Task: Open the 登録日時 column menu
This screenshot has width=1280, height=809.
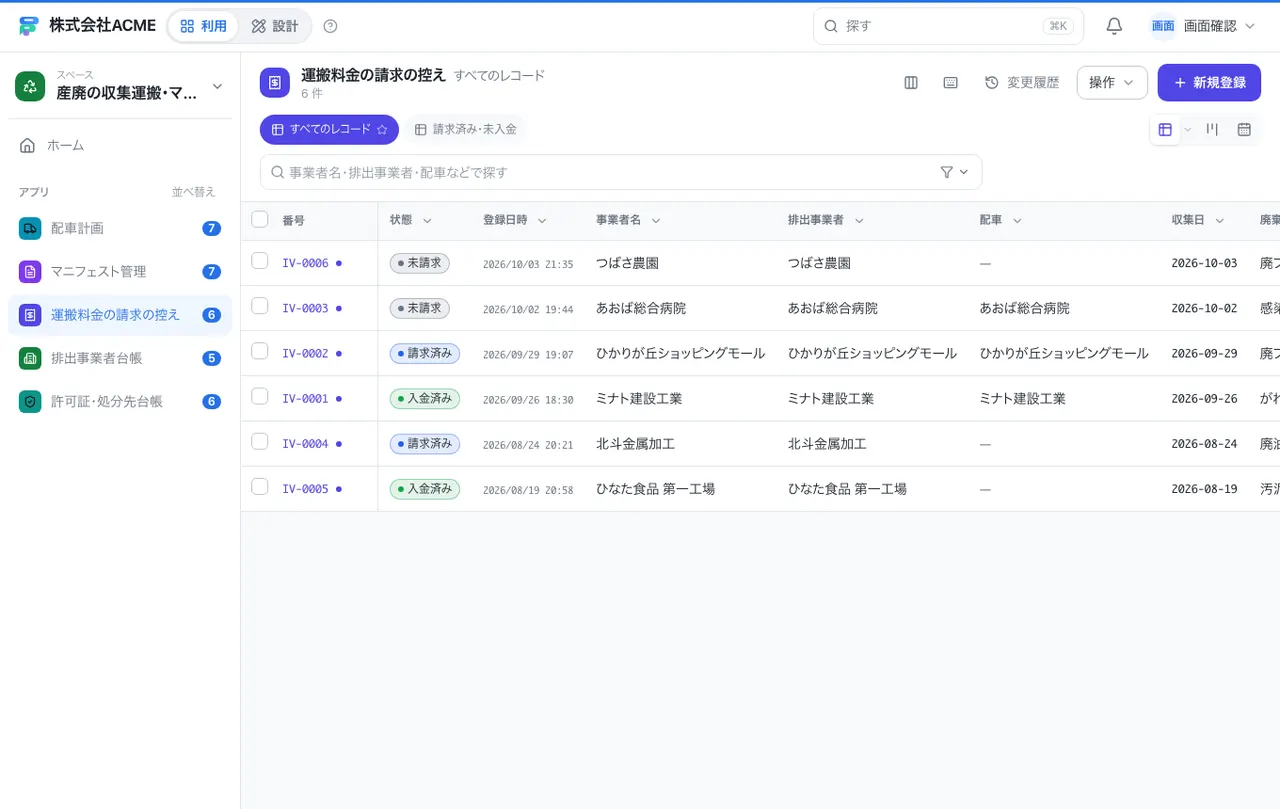Action: point(542,220)
